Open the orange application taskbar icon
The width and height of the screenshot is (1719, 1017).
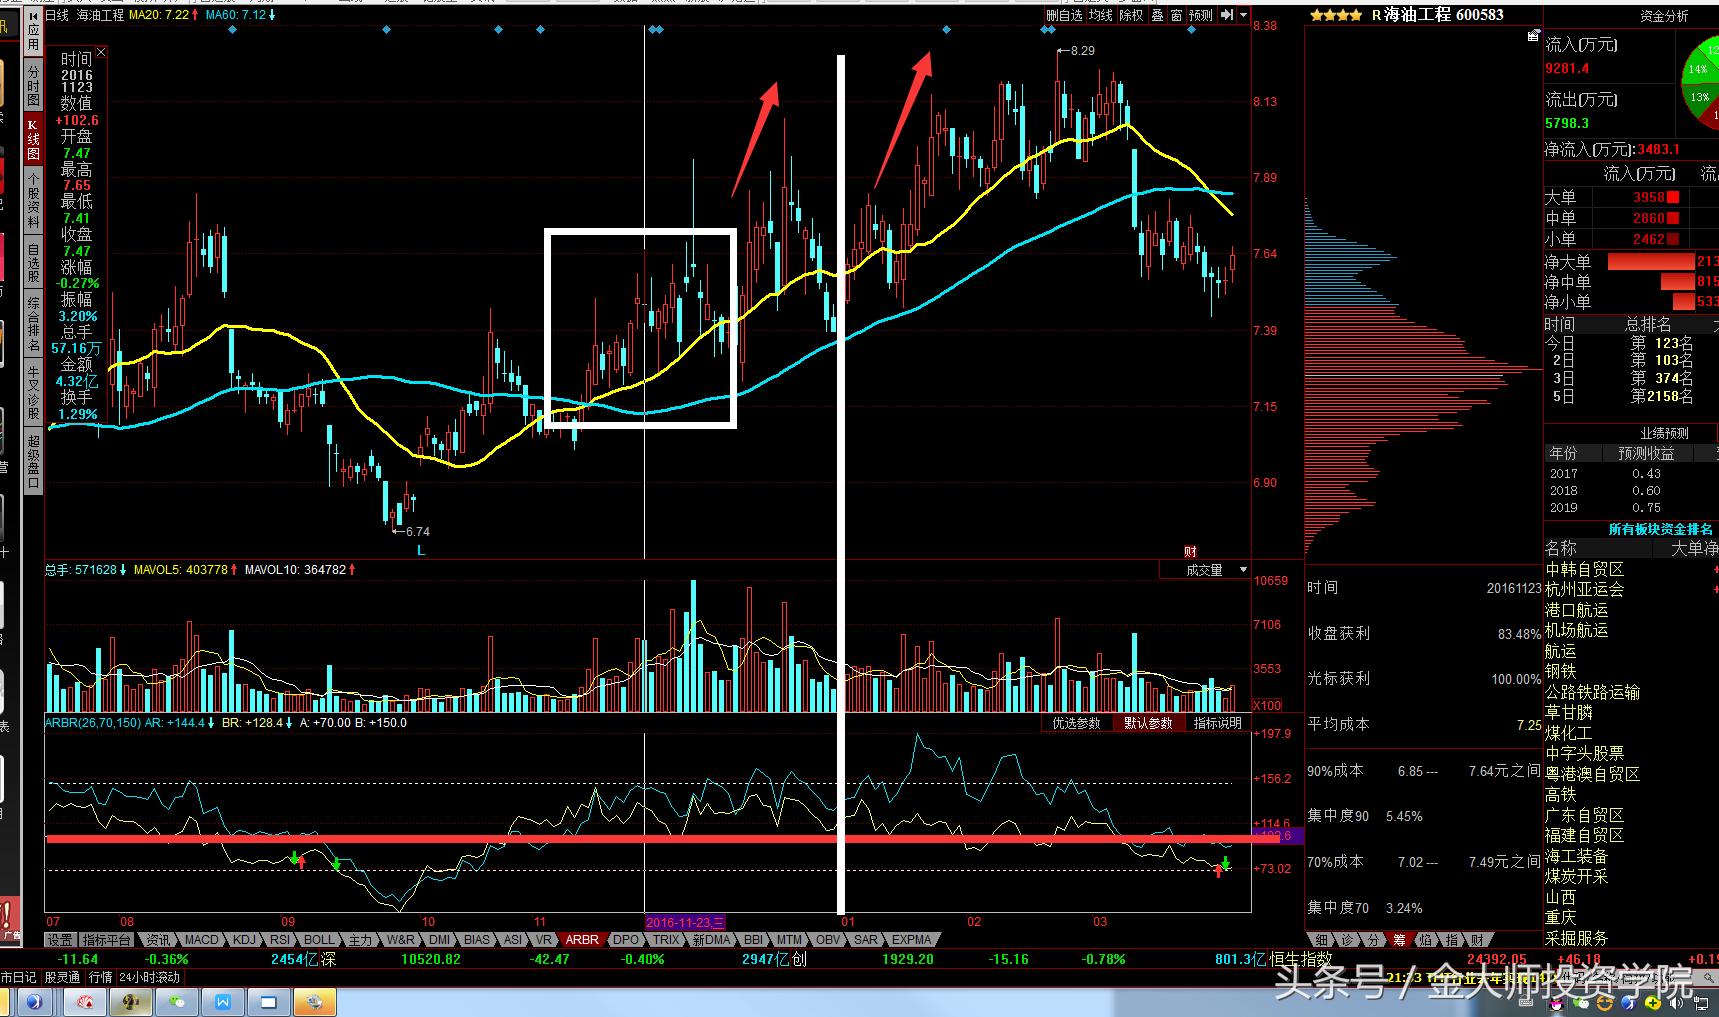pos(315,1001)
